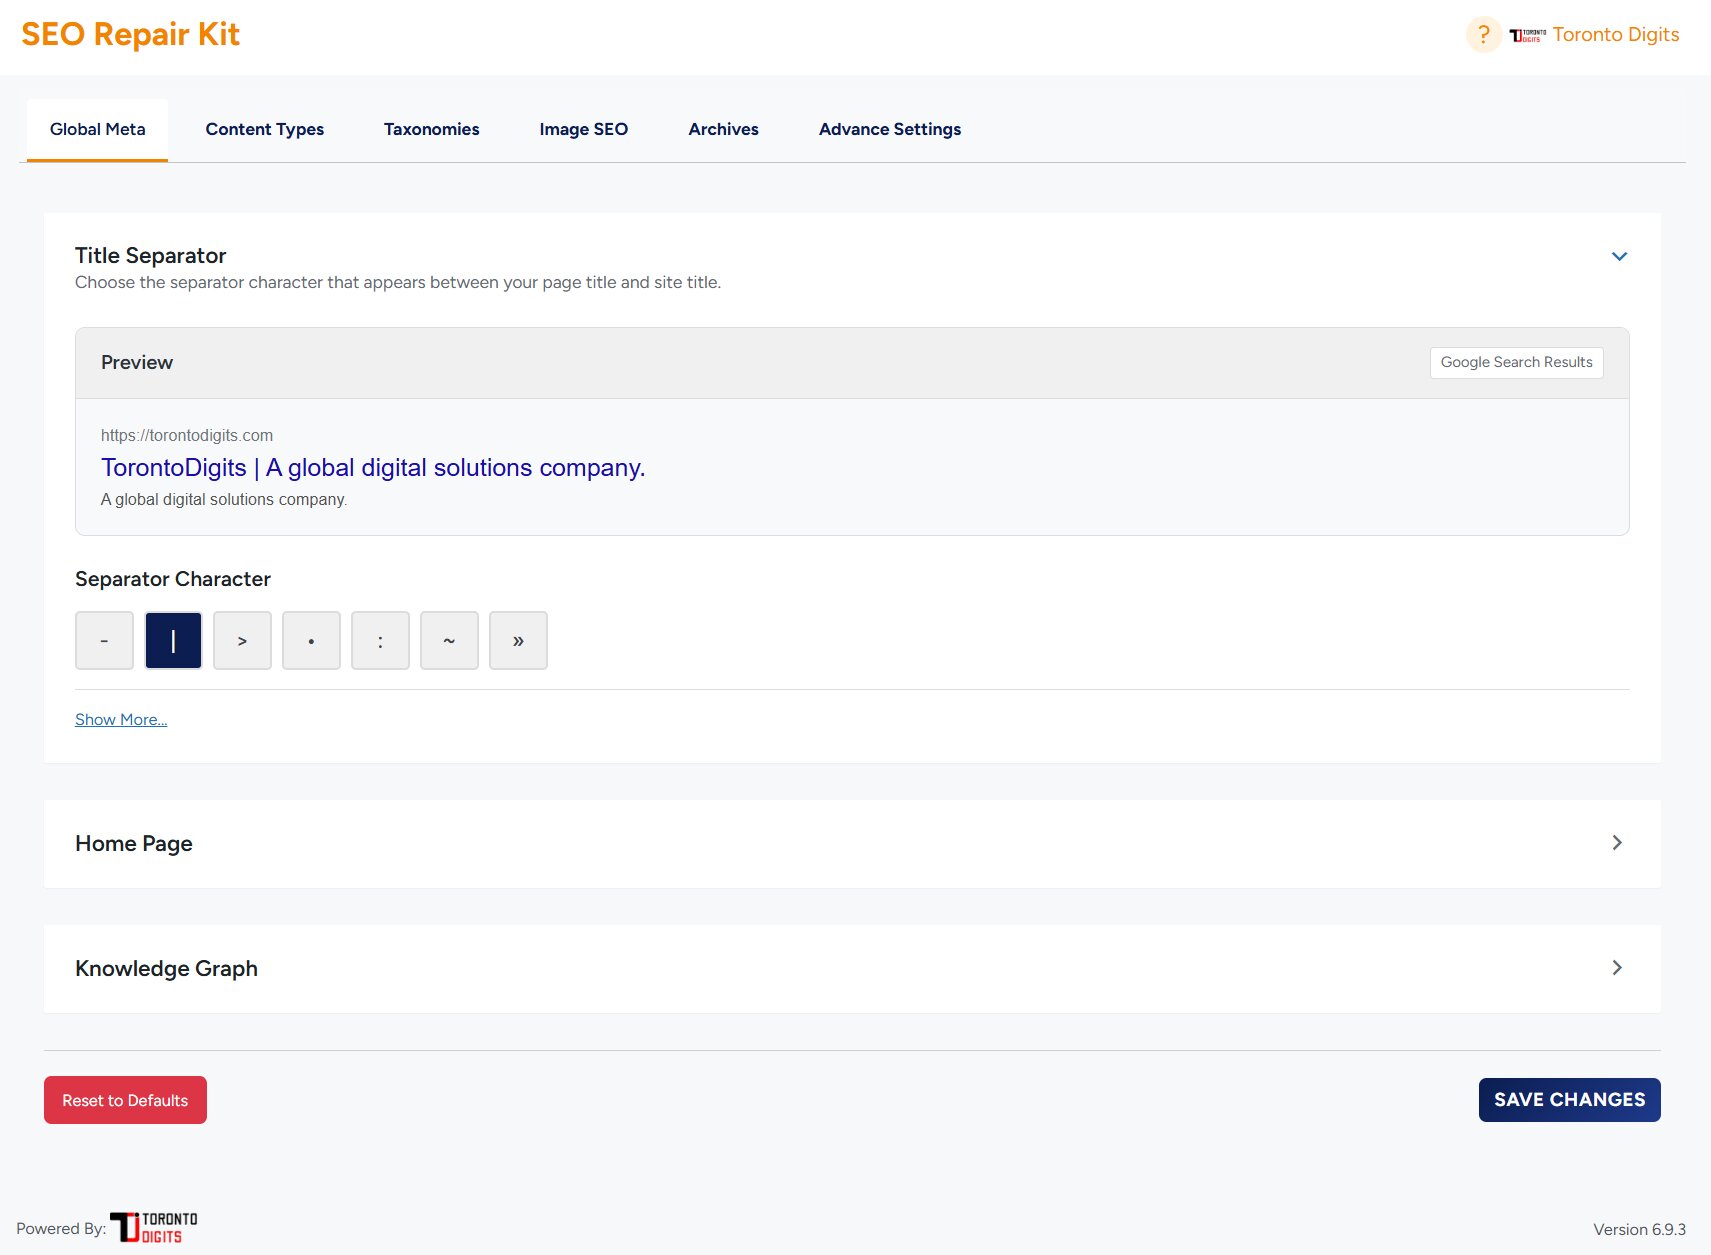Click the Separator Character heading
Screen dimensions: 1711x1255
click(x=173, y=579)
